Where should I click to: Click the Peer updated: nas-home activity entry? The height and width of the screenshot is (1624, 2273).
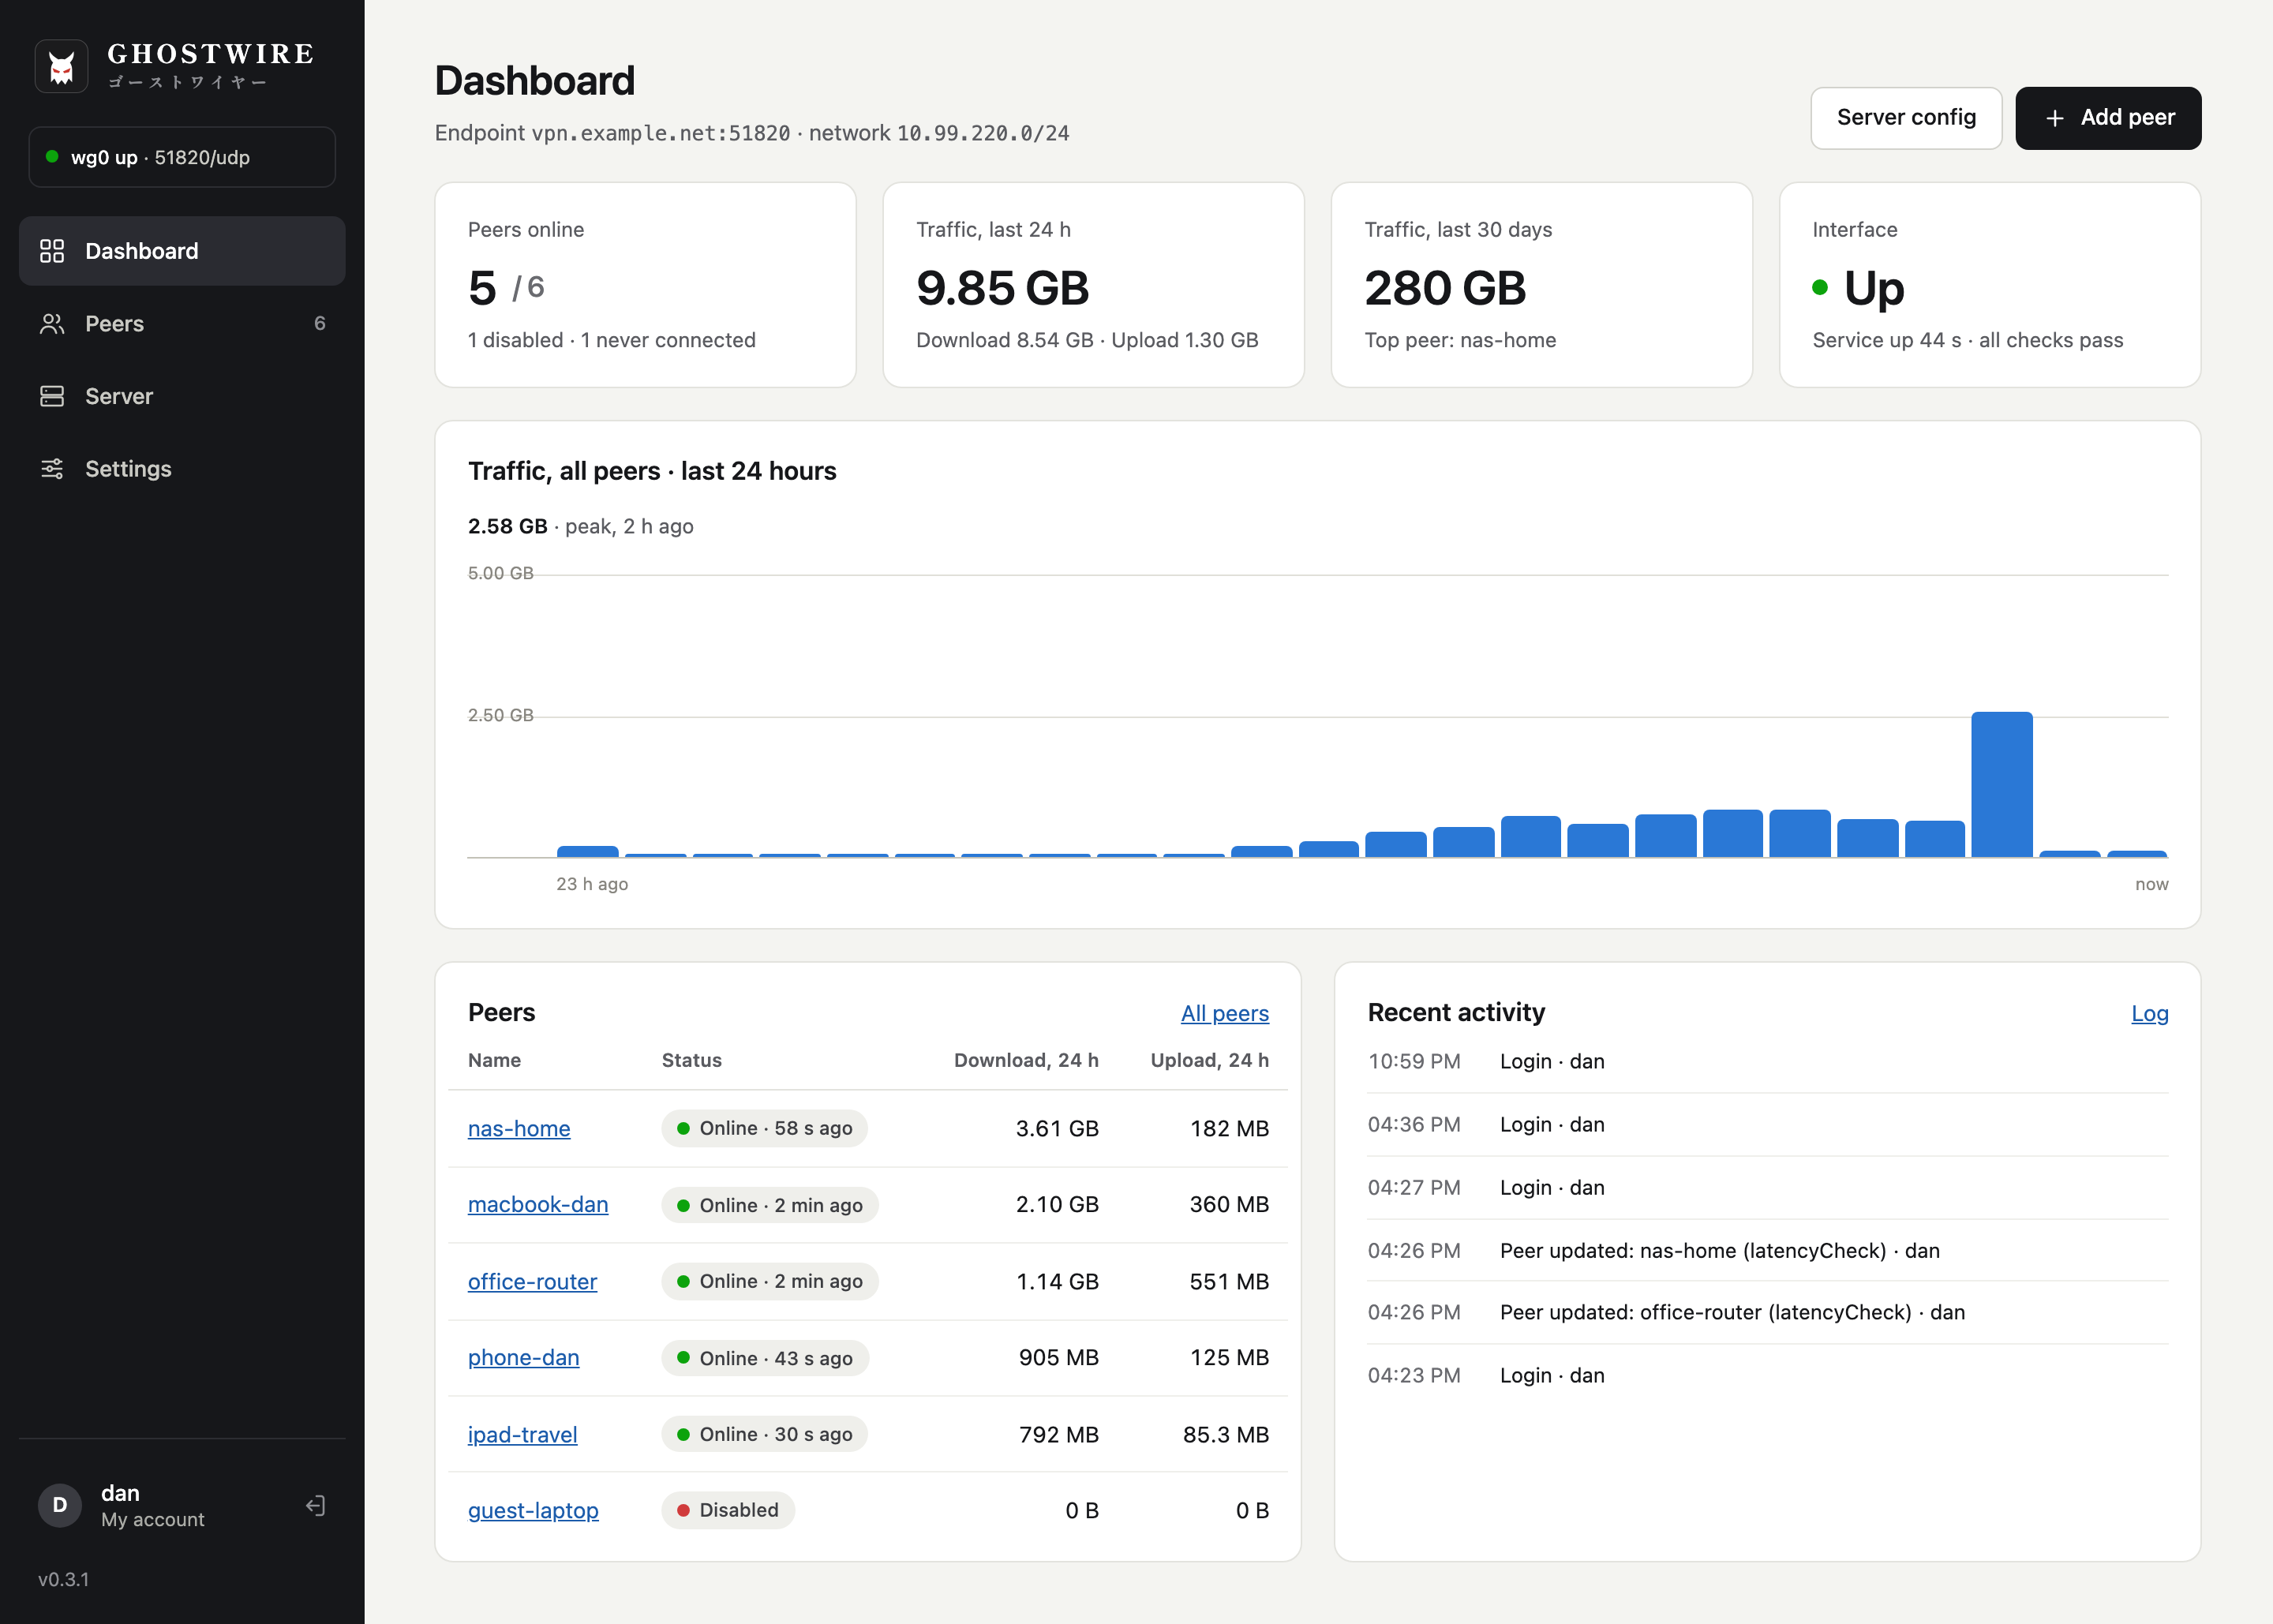click(1767, 1250)
